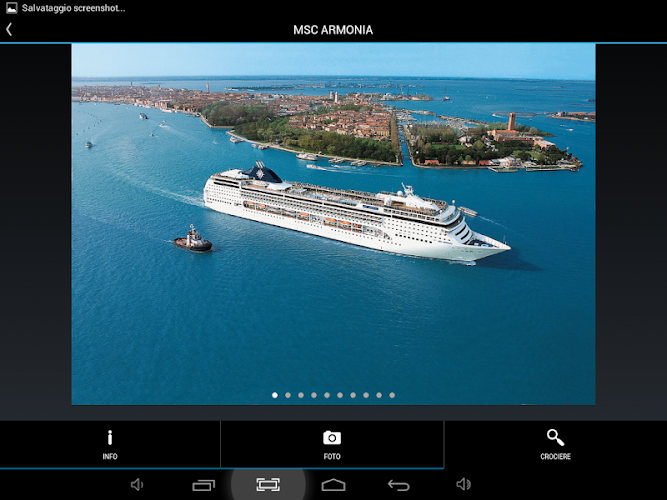This screenshot has height=500, width=667.
Task: Jump to the ninth photo page dot
Action: pyautogui.click(x=379, y=395)
